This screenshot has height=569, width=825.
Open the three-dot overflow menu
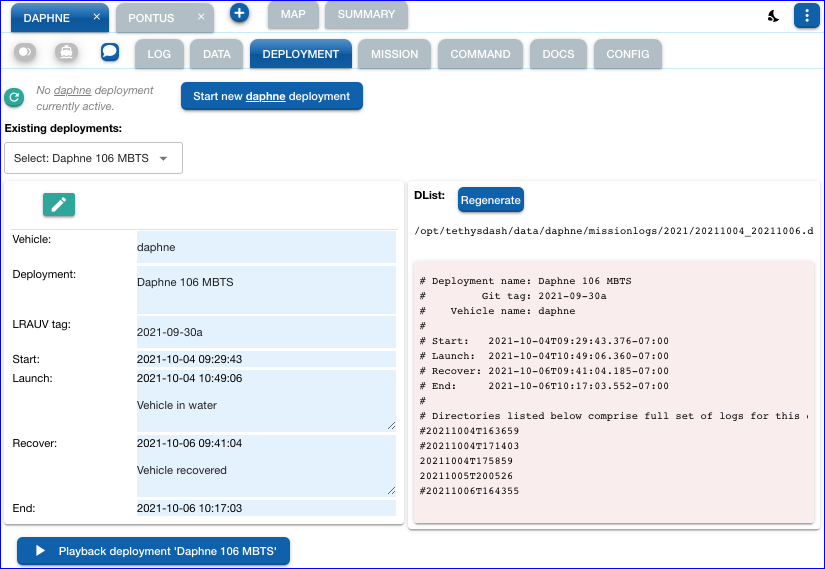coord(806,16)
